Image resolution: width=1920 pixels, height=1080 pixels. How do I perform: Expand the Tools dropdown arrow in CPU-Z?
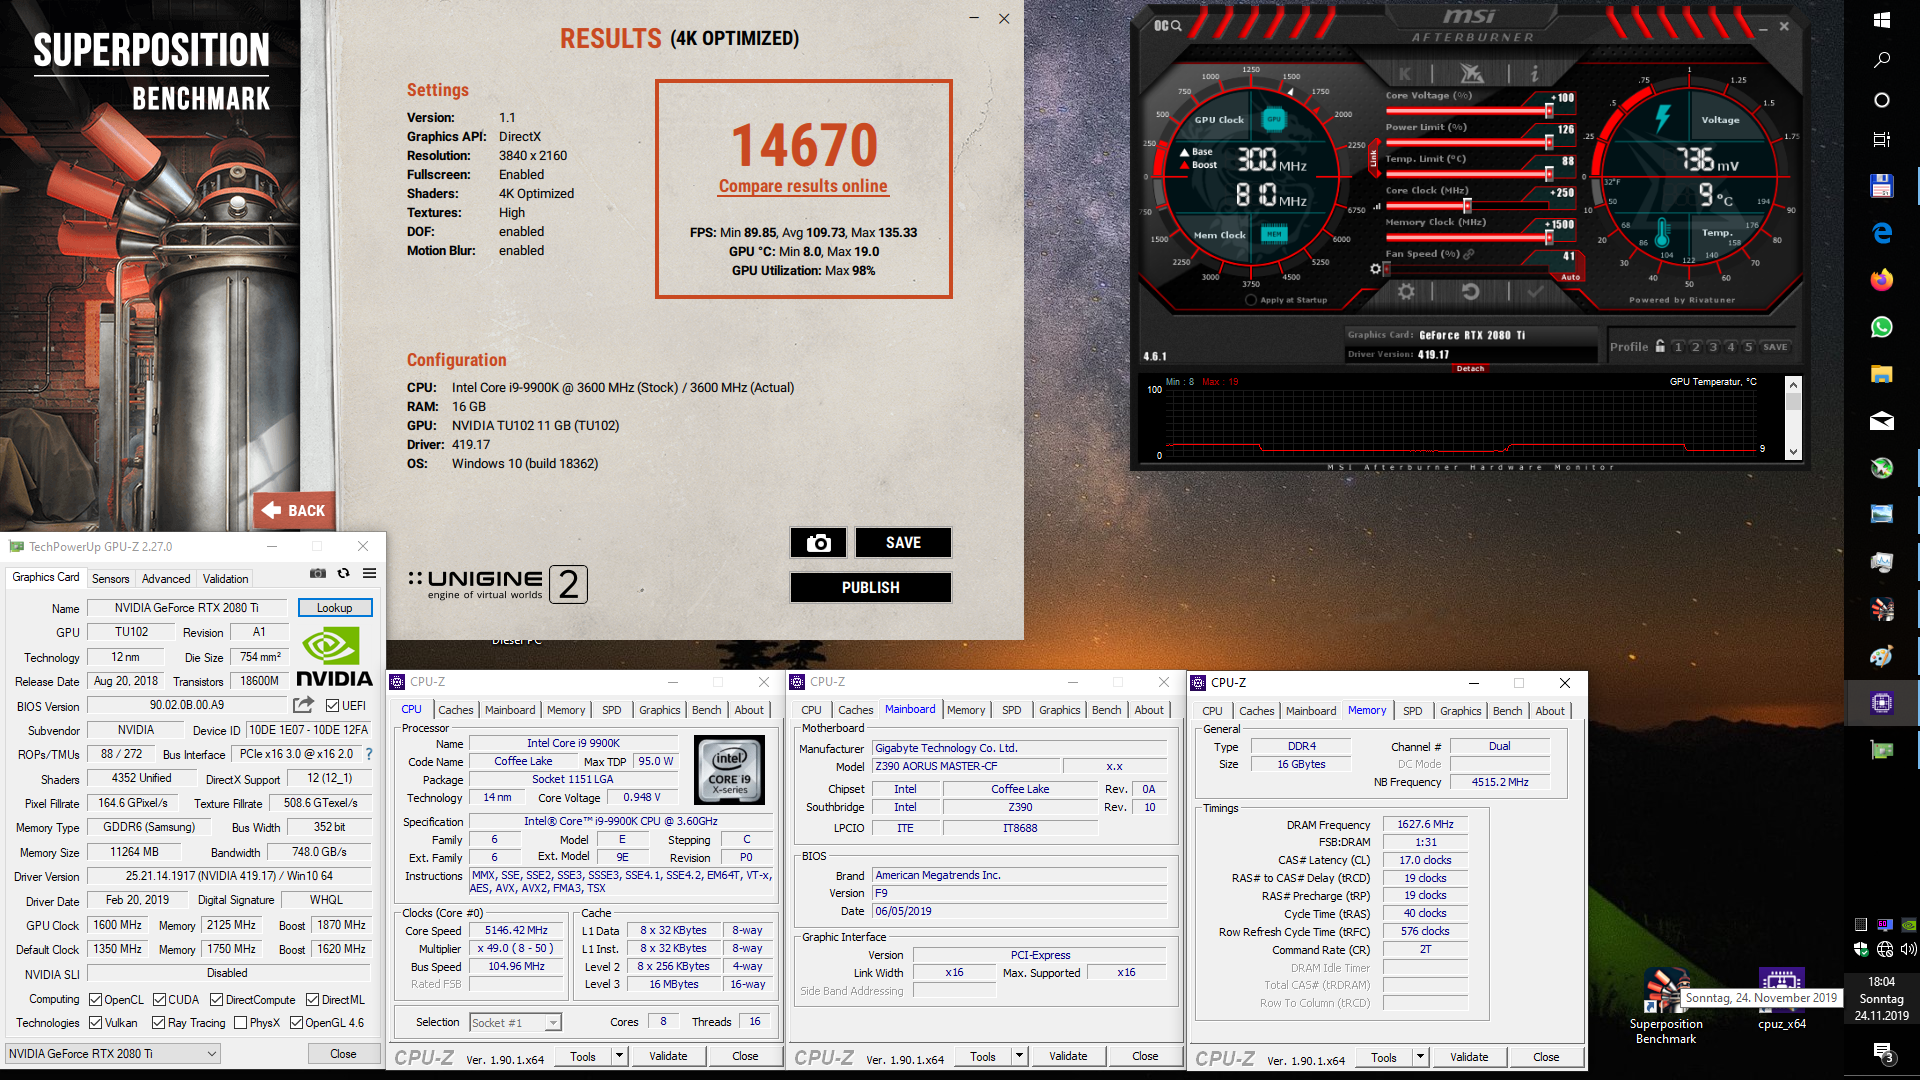[618, 1056]
